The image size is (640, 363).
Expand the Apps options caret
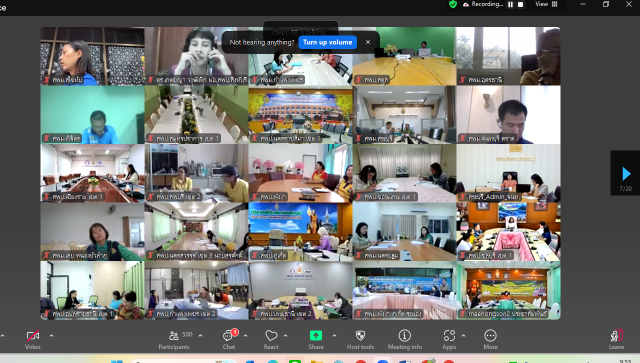point(463,336)
